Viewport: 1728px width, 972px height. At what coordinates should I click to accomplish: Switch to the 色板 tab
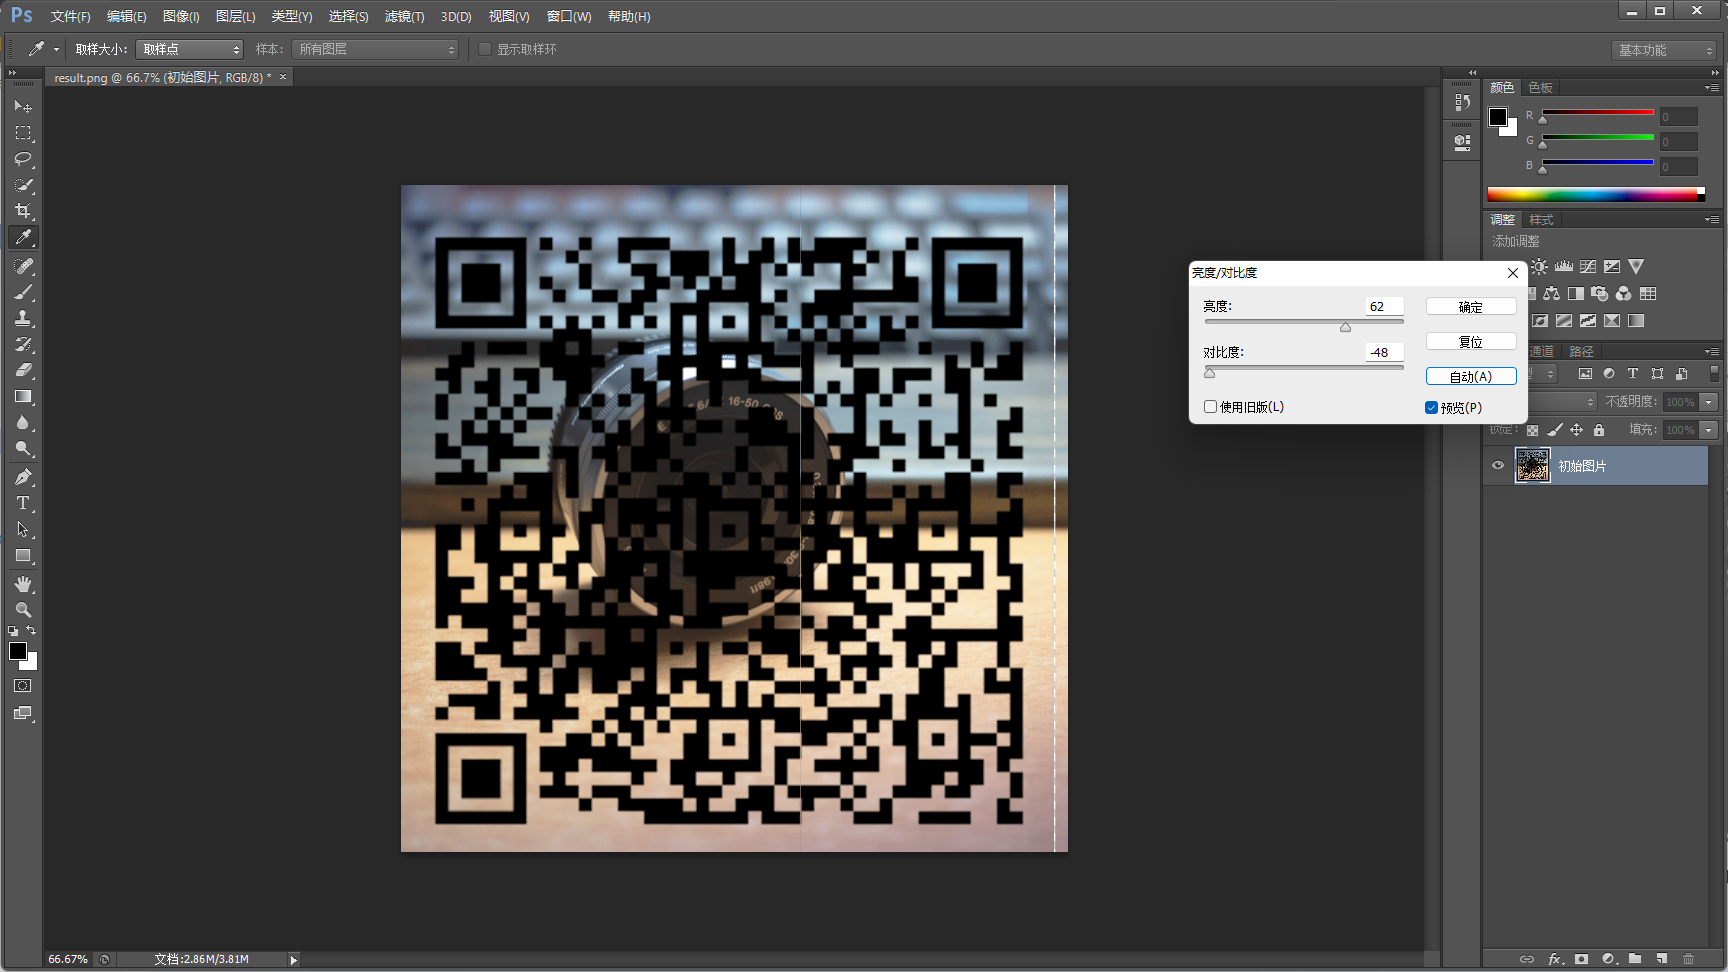[x=1540, y=88]
